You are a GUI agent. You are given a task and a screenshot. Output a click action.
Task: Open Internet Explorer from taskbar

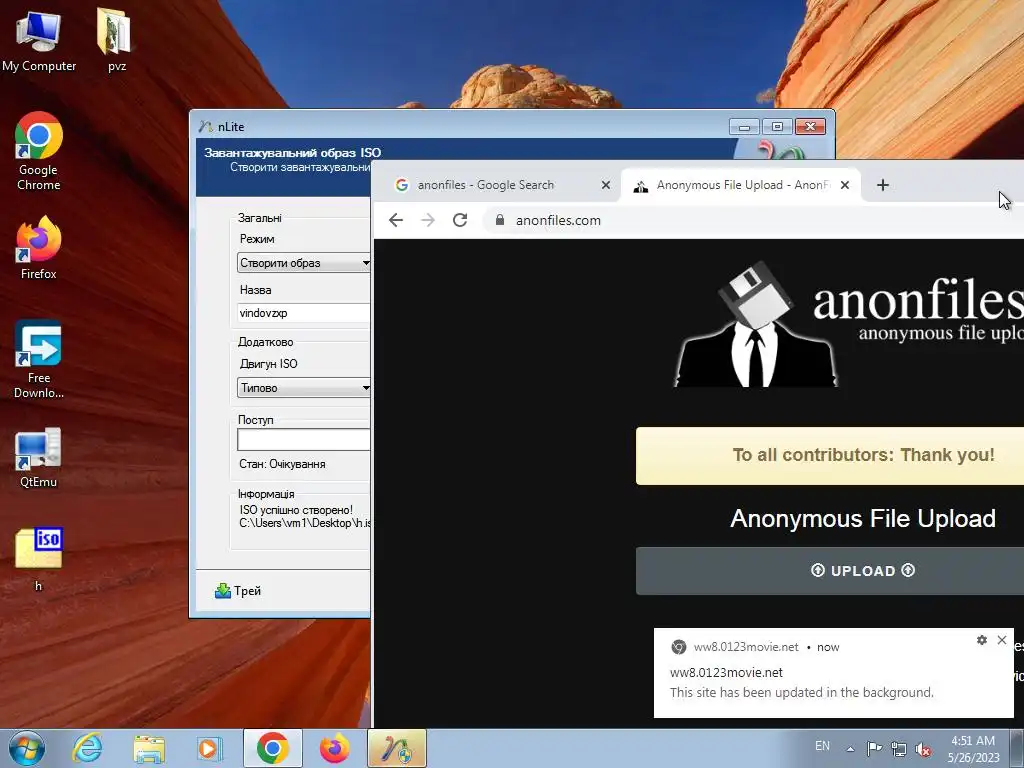pos(88,748)
